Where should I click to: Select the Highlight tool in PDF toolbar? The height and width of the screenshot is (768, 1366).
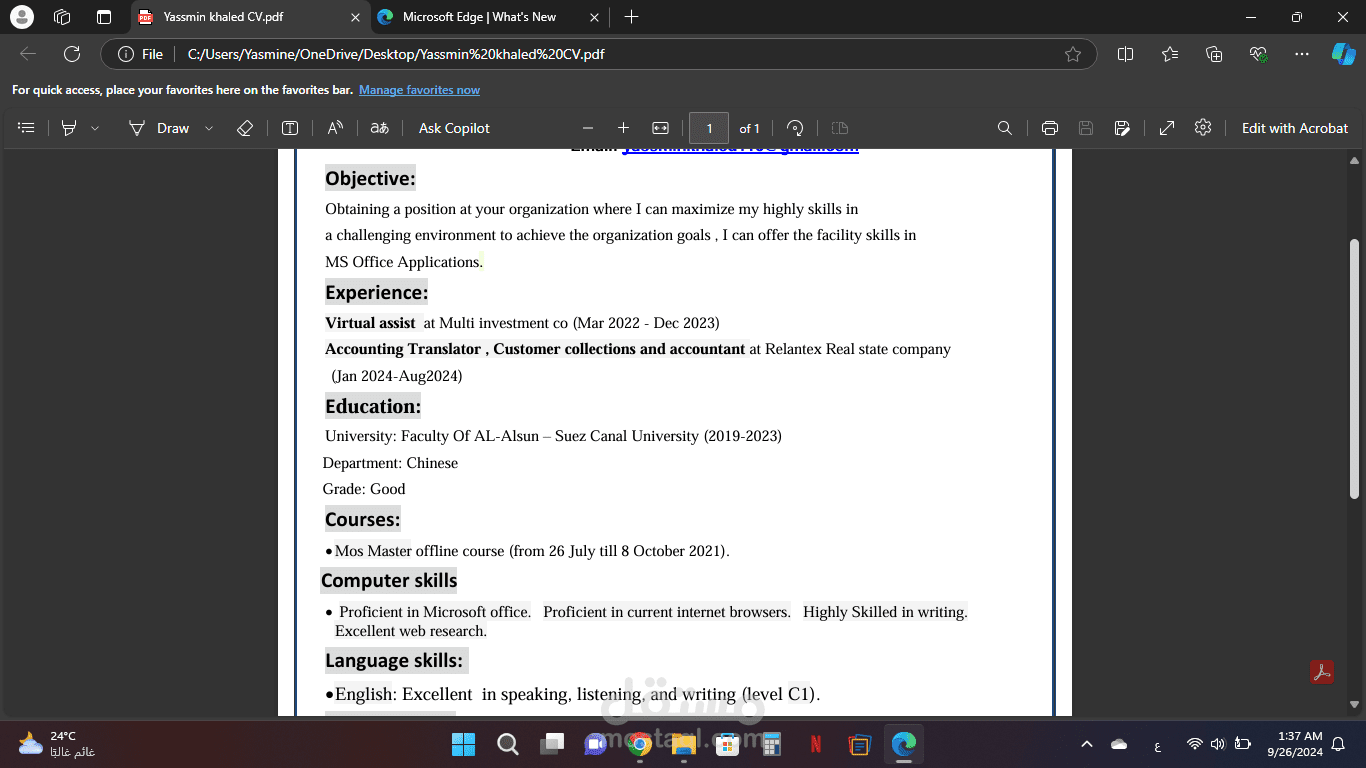coord(69,128)
